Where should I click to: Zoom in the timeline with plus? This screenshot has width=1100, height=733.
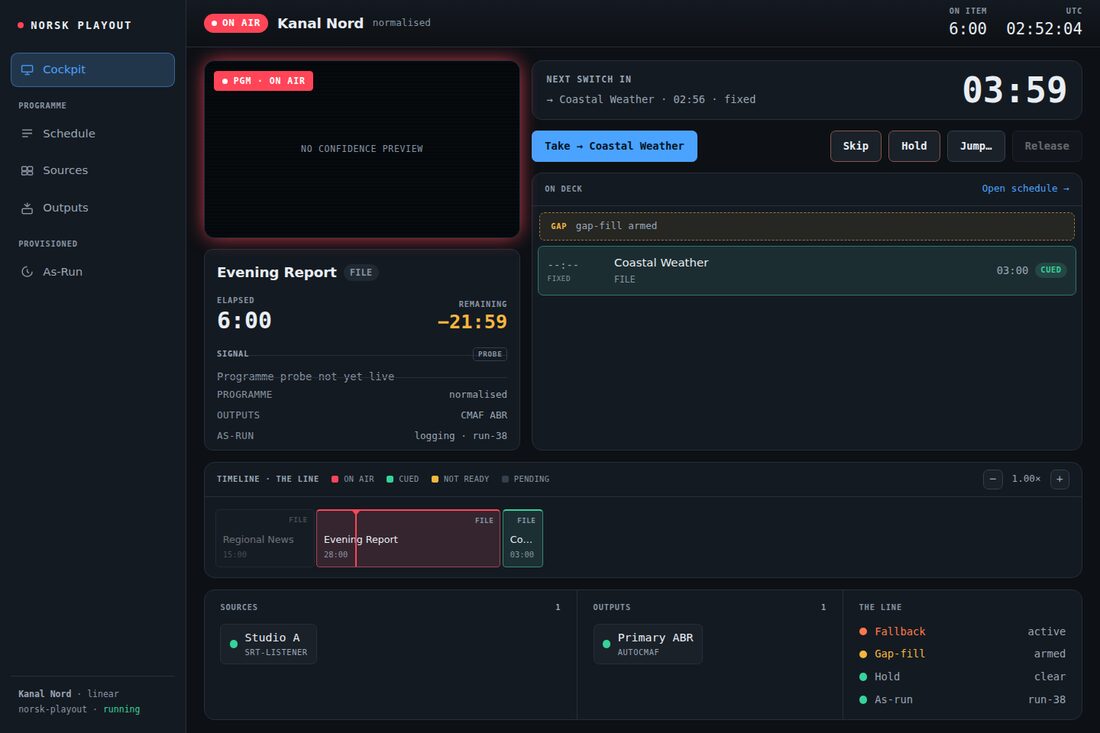point(1059,479)
